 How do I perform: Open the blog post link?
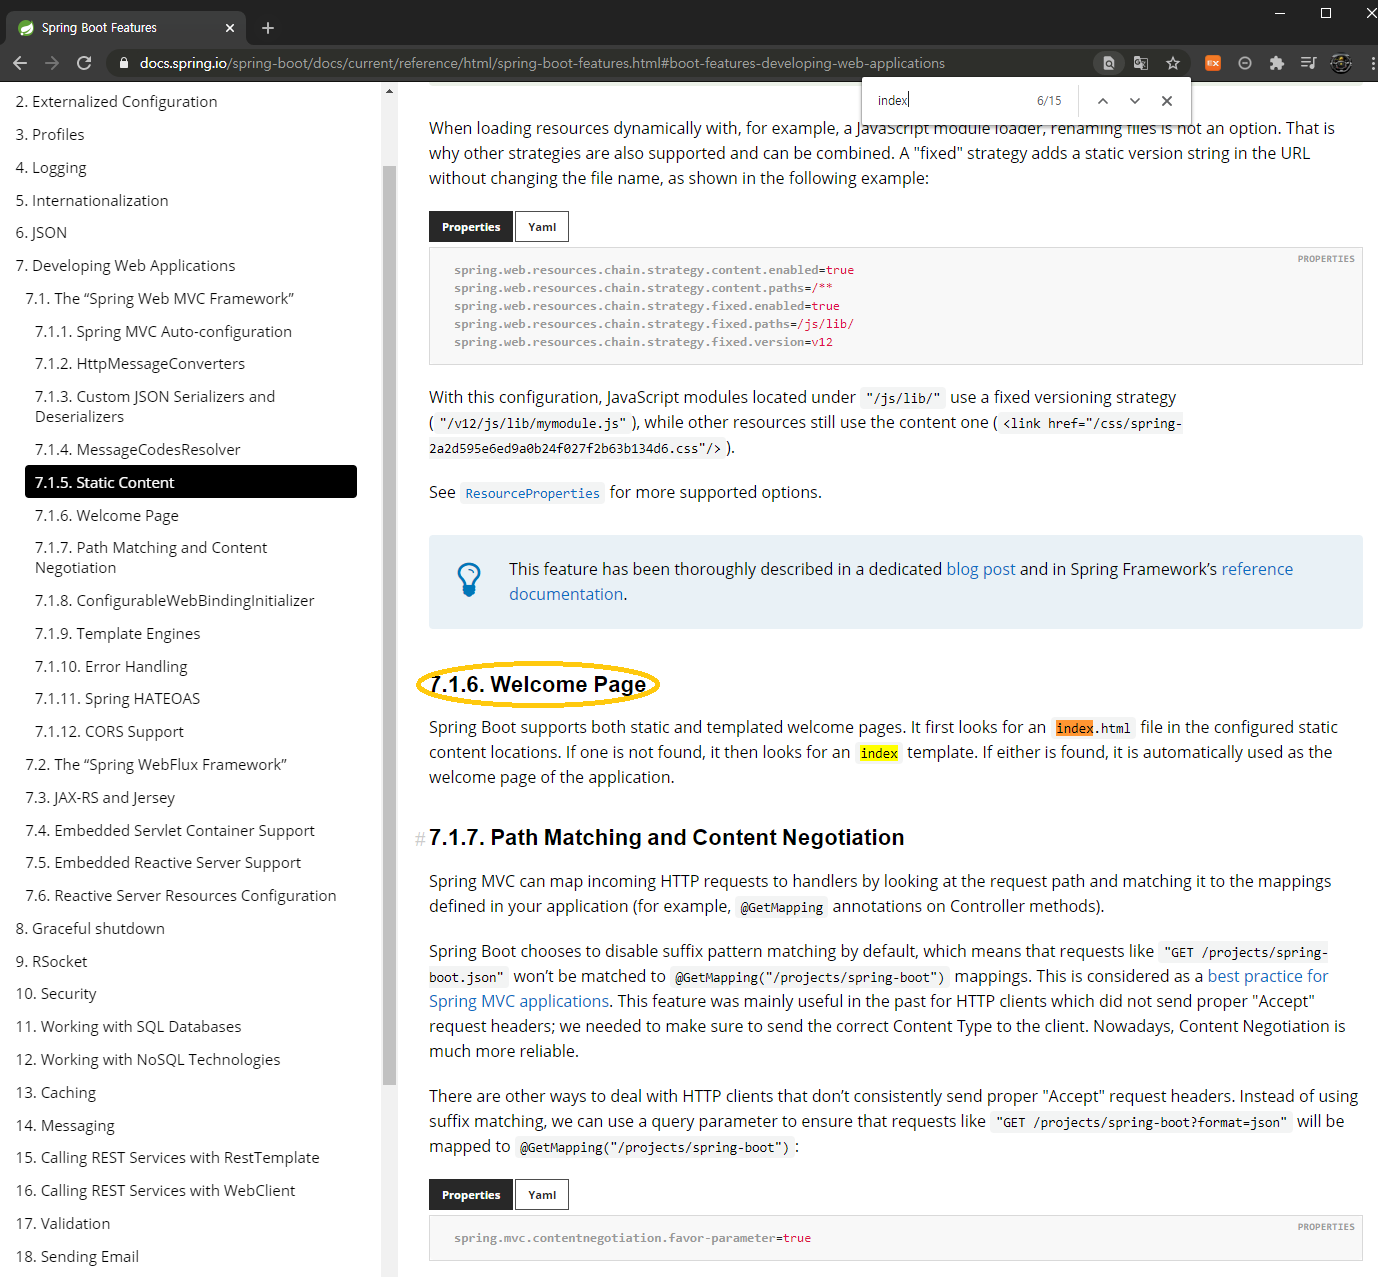[x=981, y=569]
